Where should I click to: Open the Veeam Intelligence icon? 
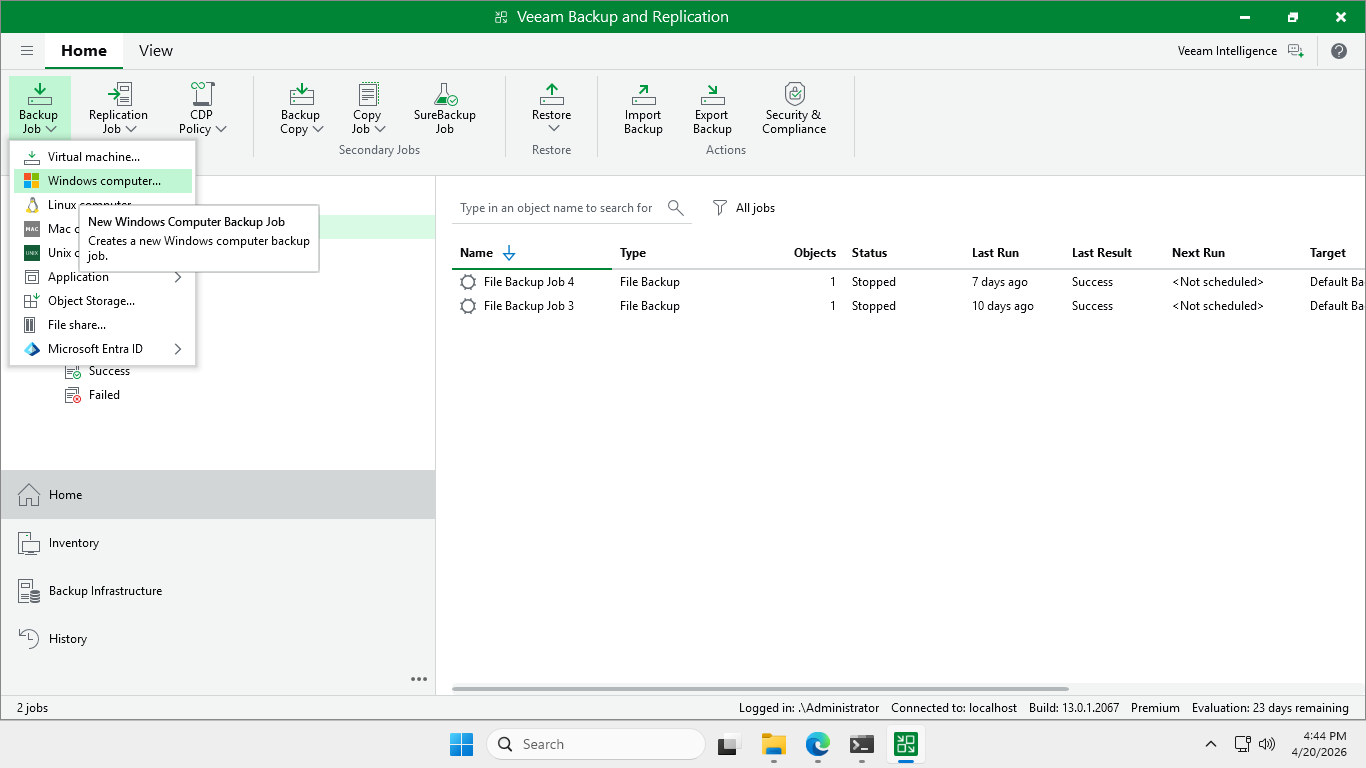(x=1296, y=51)
